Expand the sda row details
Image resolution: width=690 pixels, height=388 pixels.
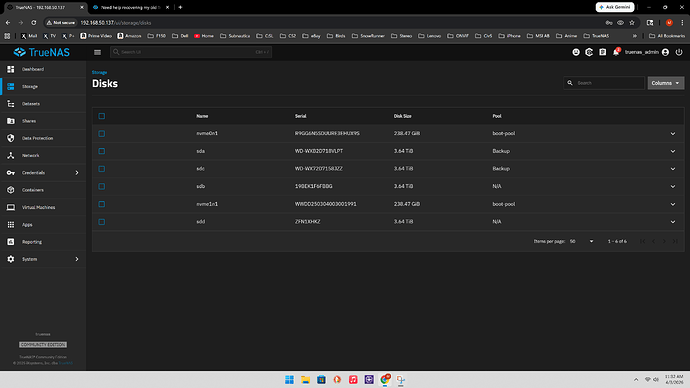point(673,151)
